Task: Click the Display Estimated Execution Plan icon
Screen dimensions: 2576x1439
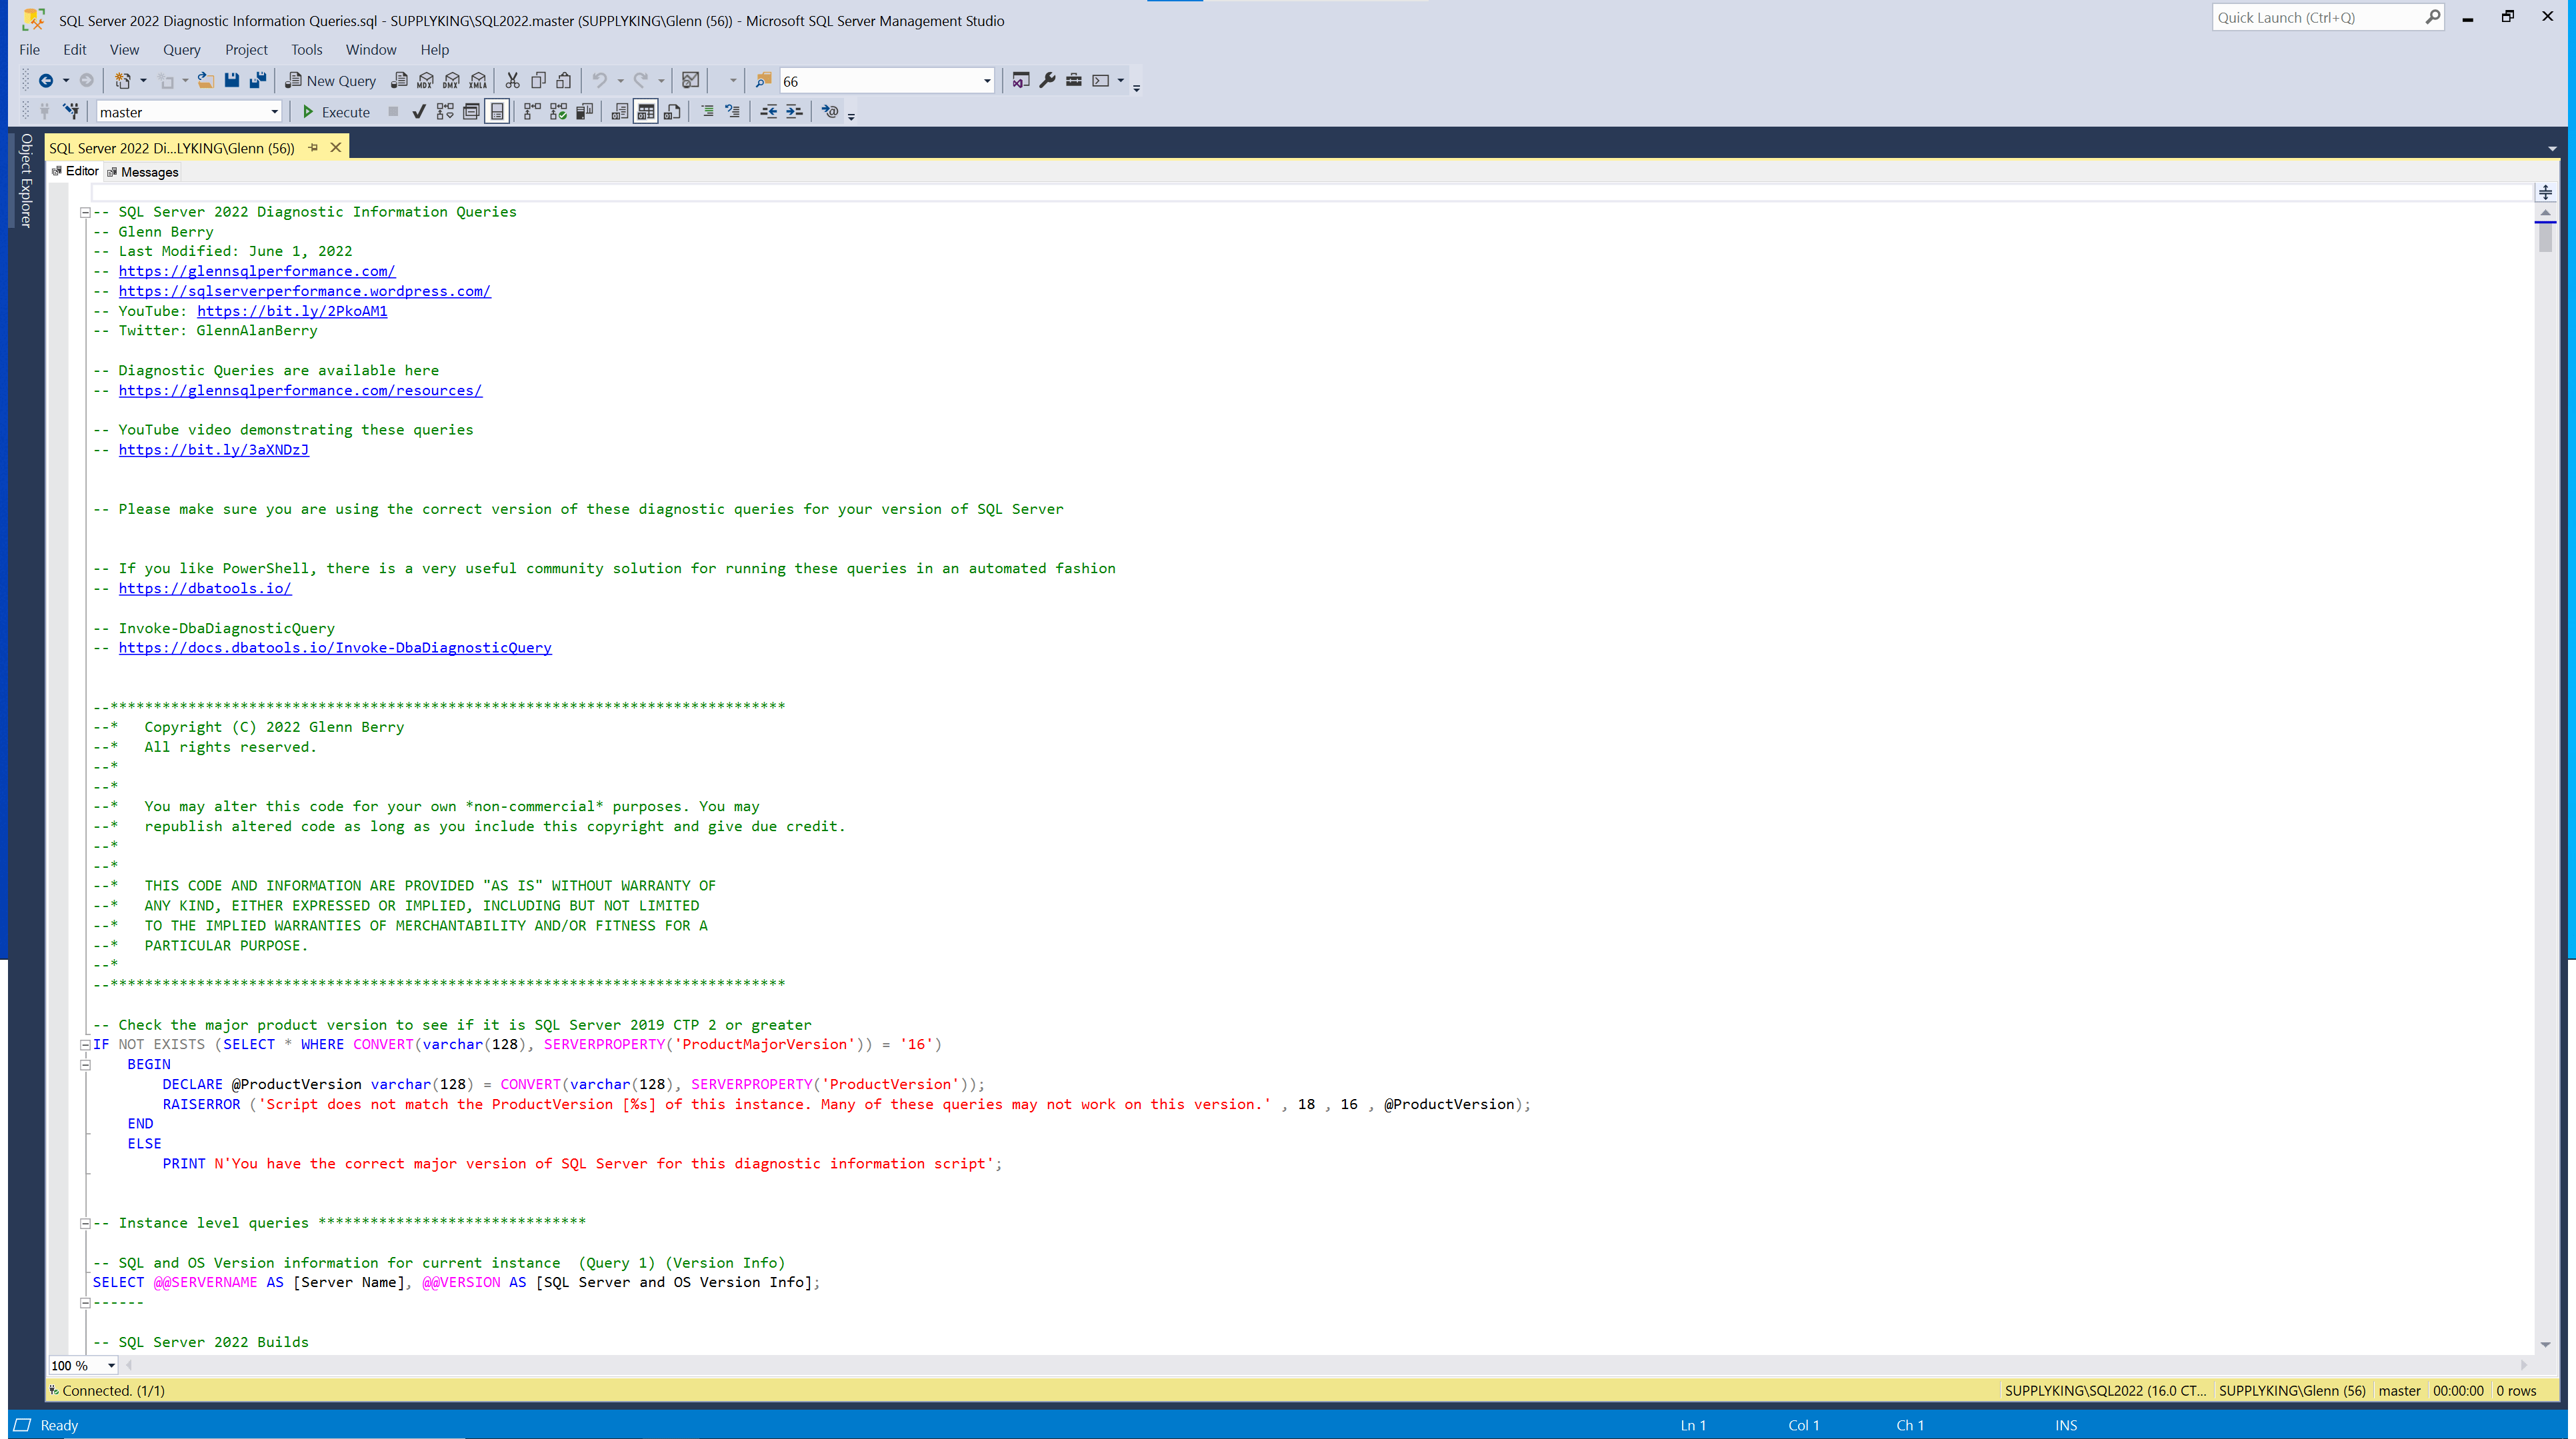Action: 445,111
